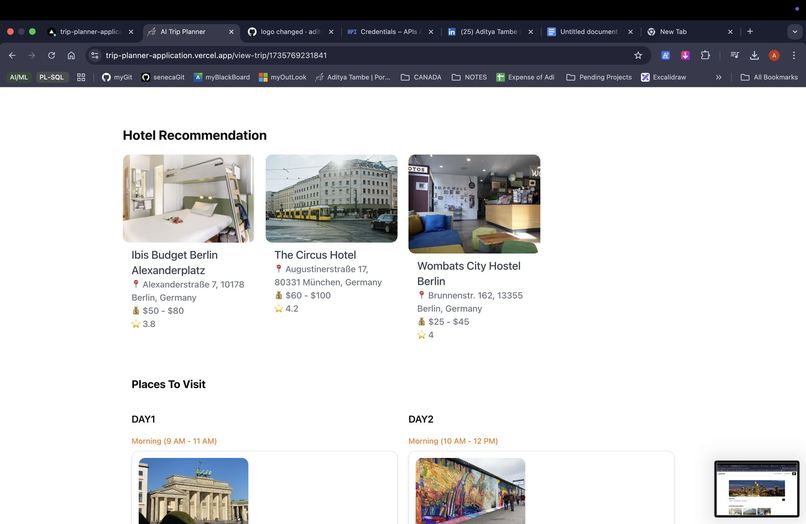This screenshot has width=806, height=524.
Task: Open The Circus Hotel photo
Action: pyautogui.click(x=332, y=198)
